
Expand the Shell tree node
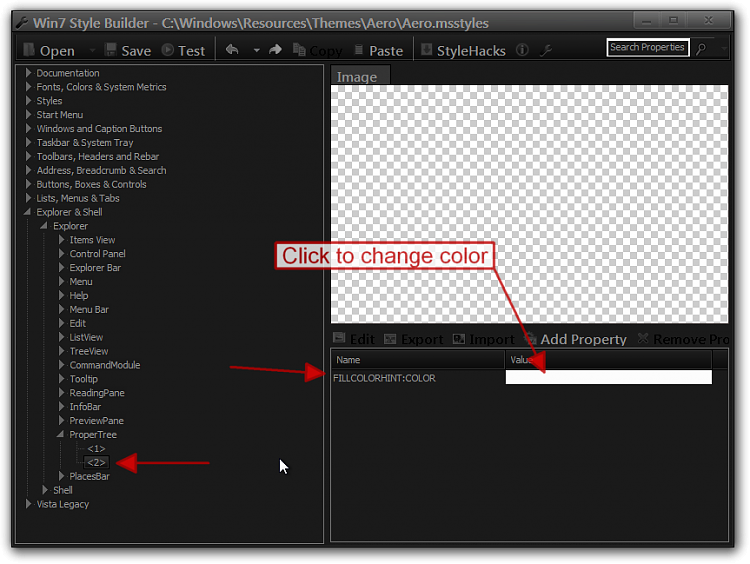pyautogui.click(x=44, y=490)
